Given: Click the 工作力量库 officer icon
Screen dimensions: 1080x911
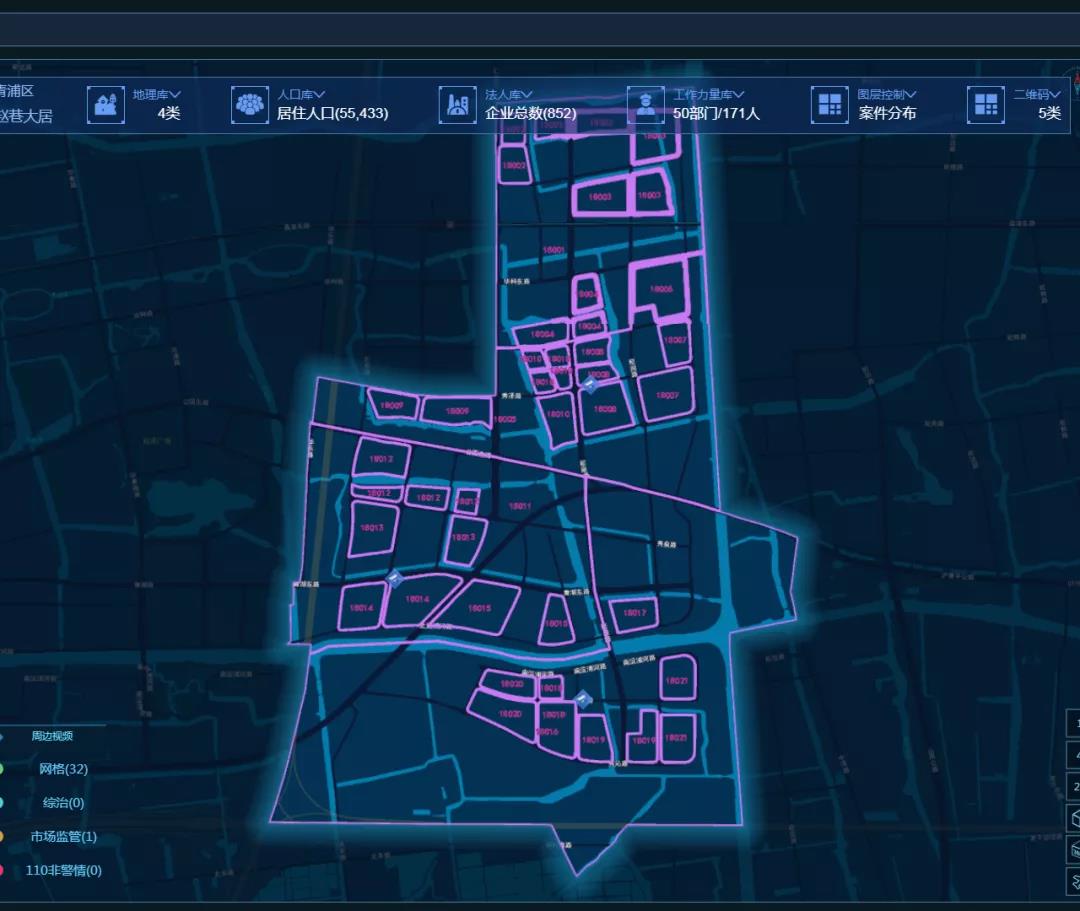Looking at the screenshot, I should pyautogui.click(x=646, y=103).
